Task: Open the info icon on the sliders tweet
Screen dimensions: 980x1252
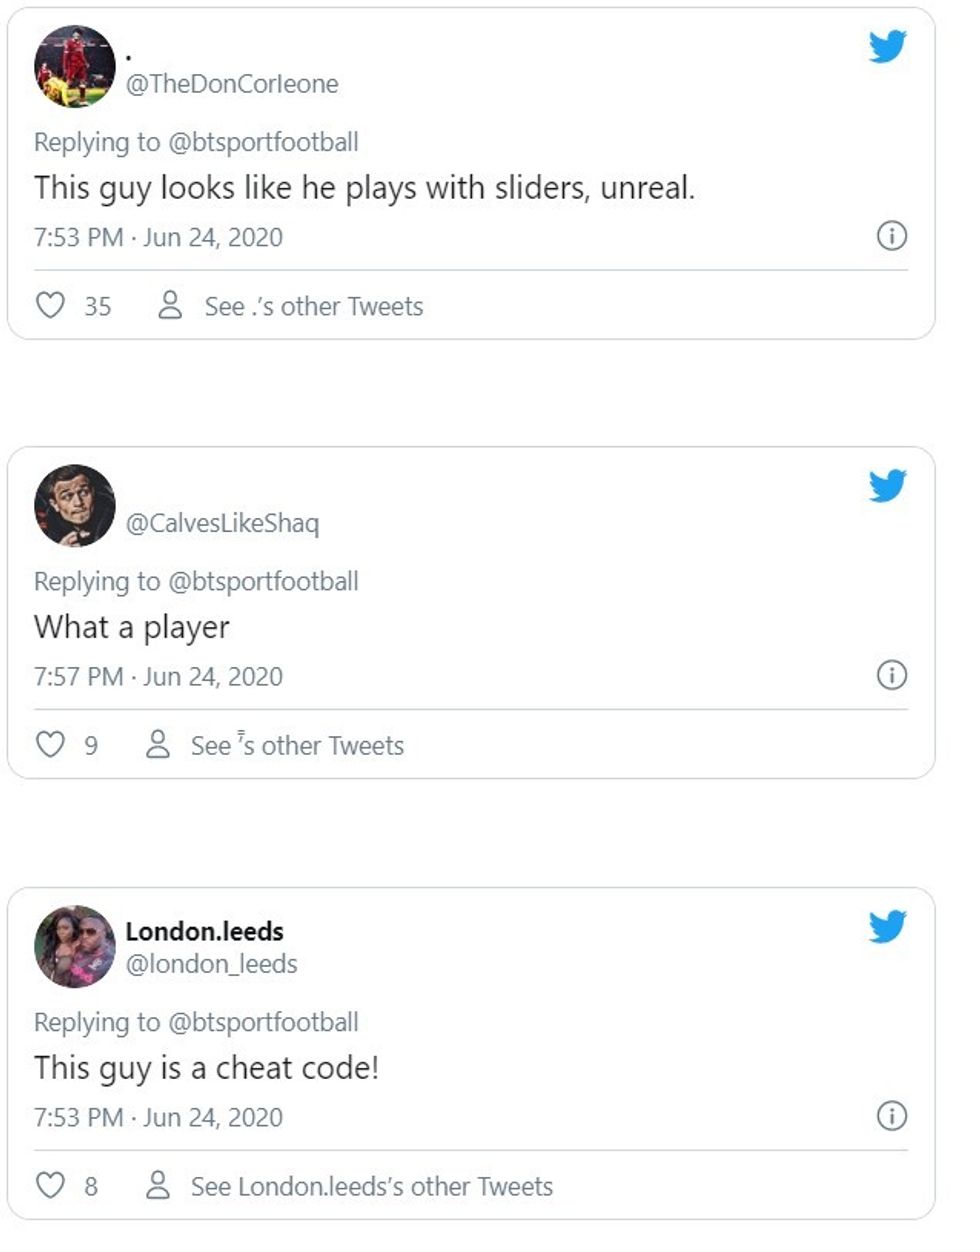Action: (890, 237)
